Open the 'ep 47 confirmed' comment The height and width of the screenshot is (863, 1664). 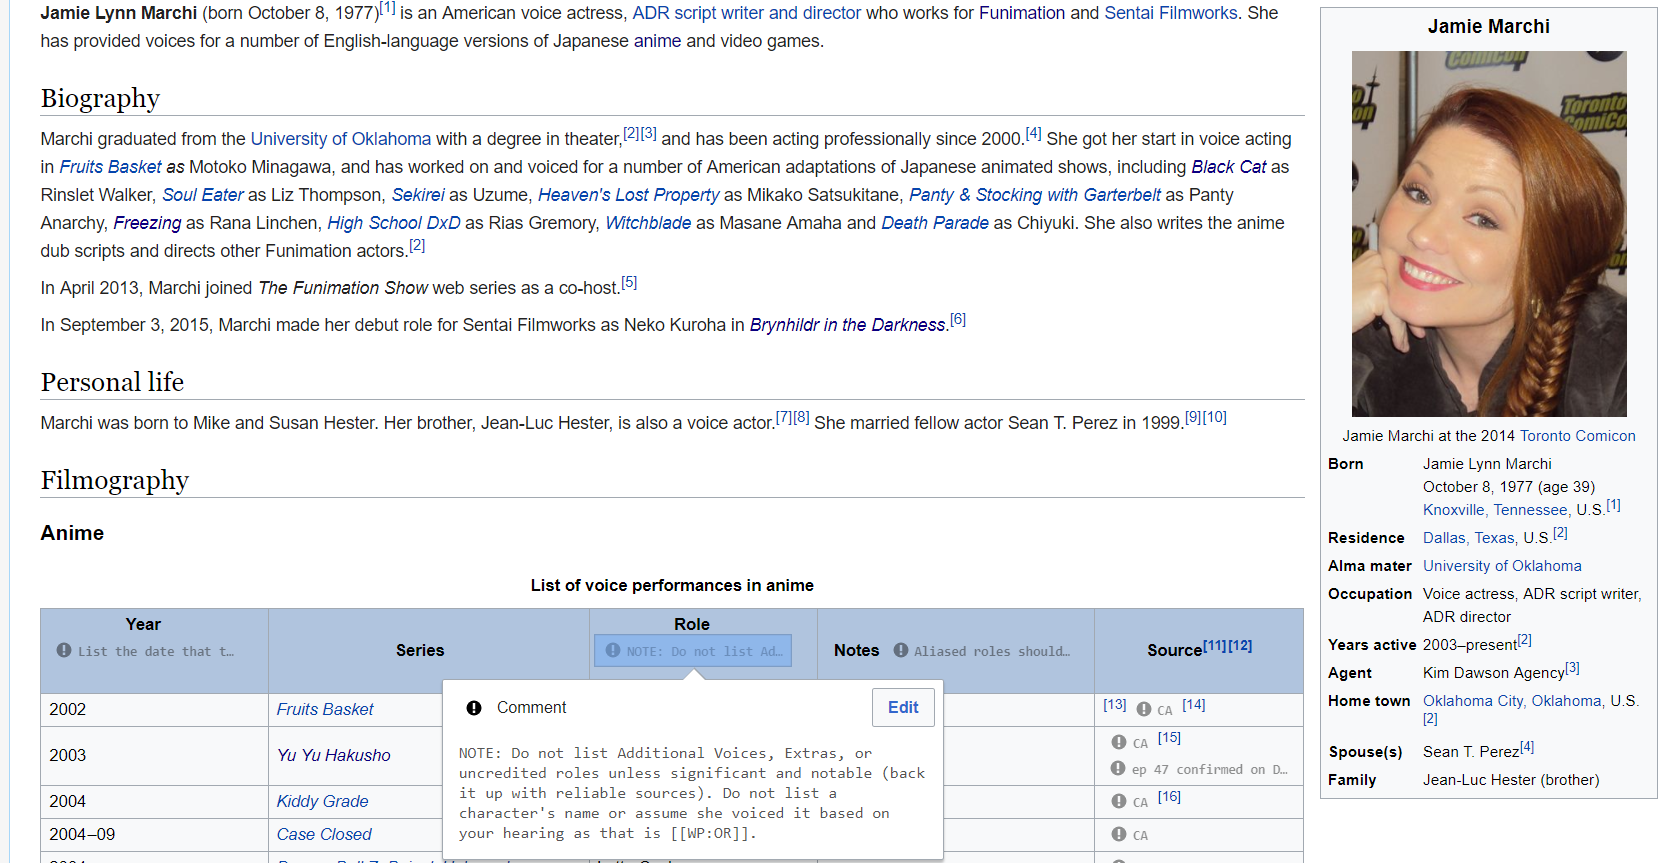click(1200, 769)
